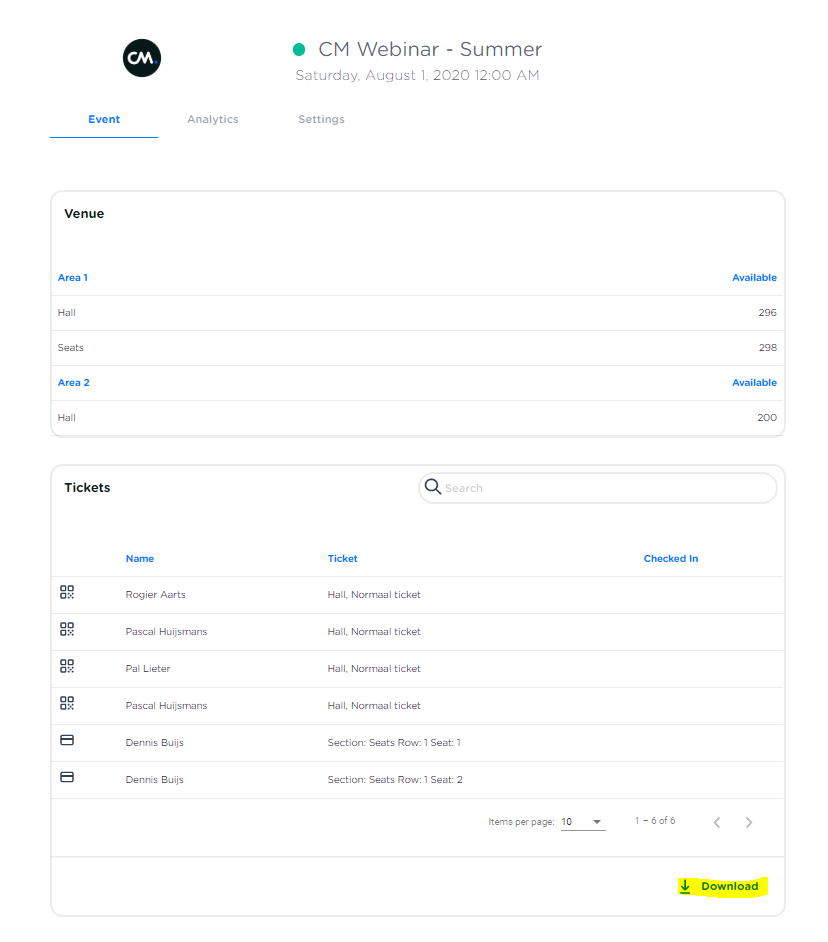
Task: Select the Area 1 Seats row
Action: (x=417, y=348)
